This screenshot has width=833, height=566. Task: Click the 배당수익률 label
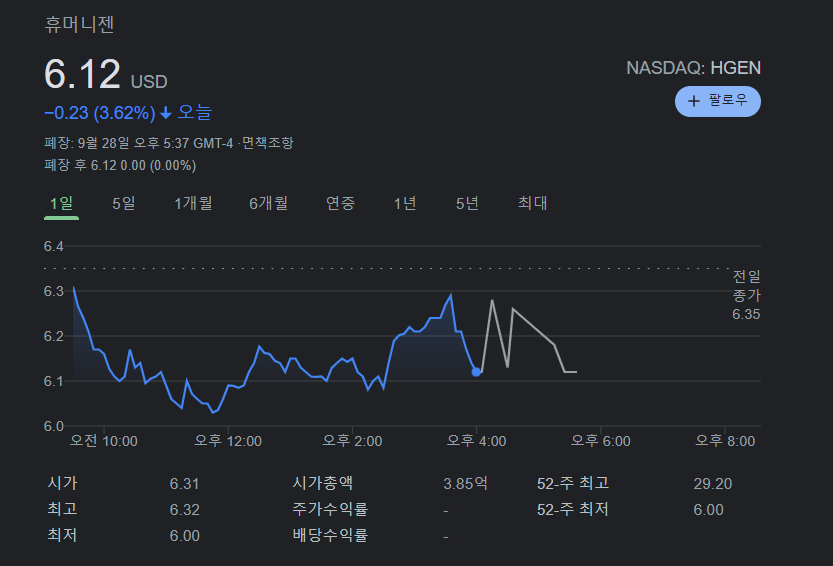pyautogui.click(x=329, y=535)
